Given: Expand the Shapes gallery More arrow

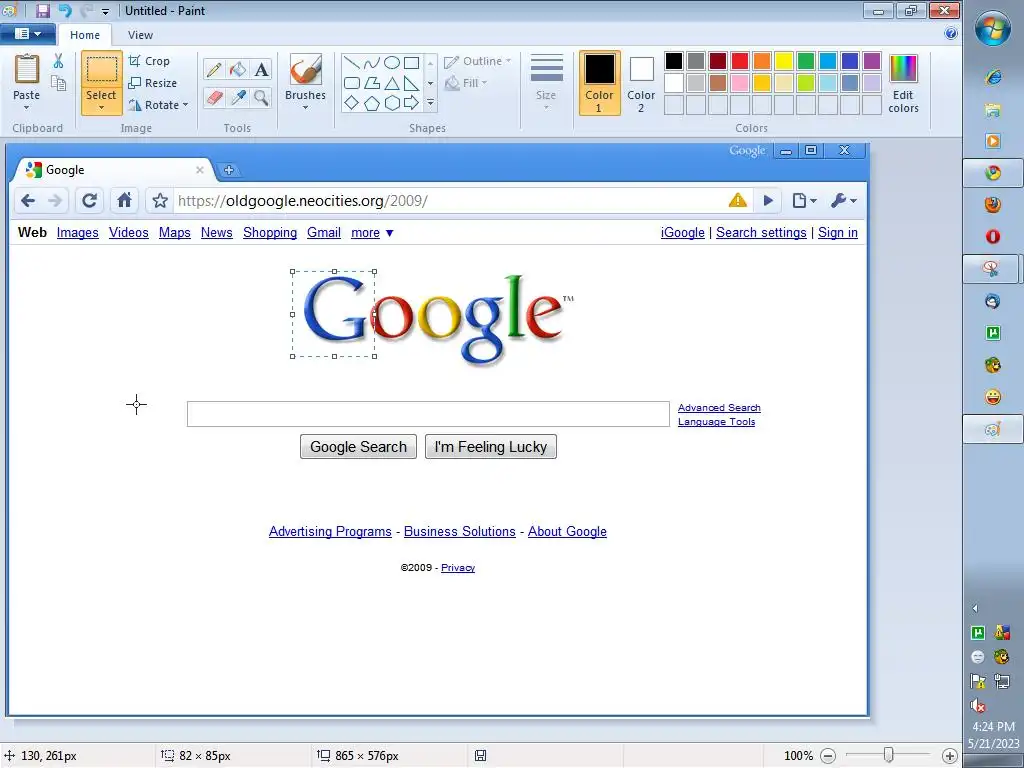Looking at the screenshot, I should (430, 103).
